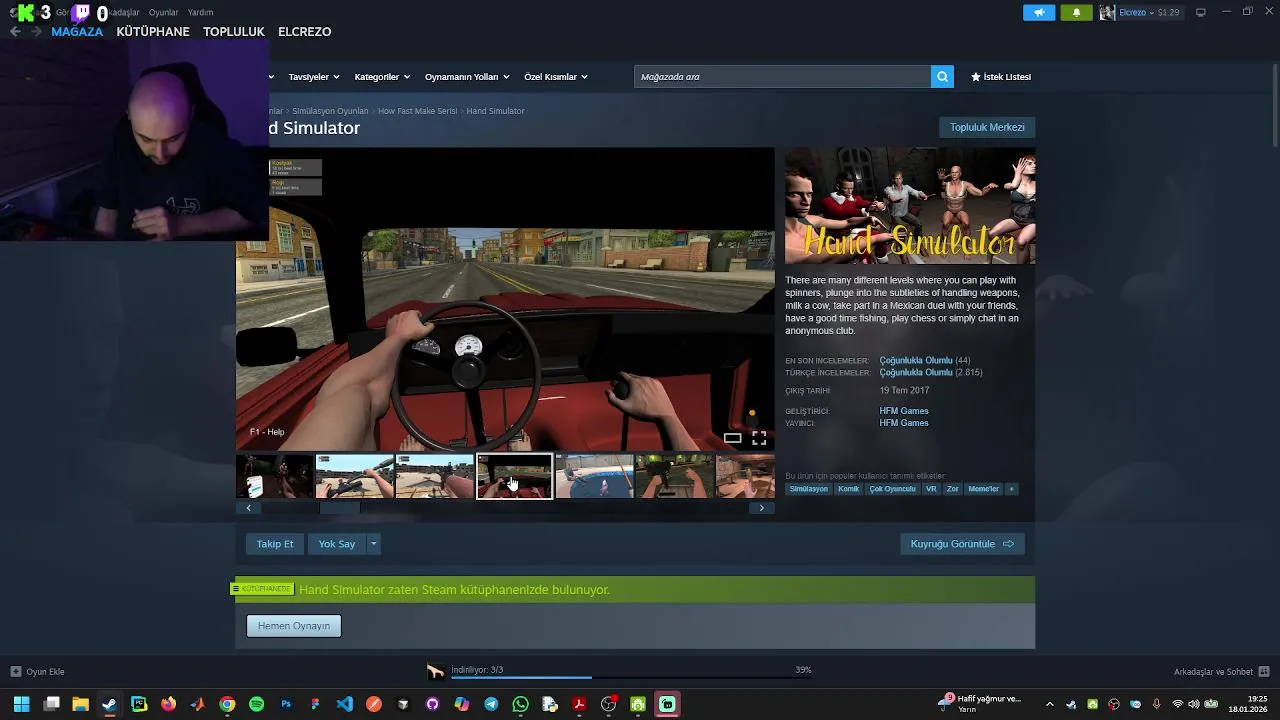This screenshot has width=1280, height=720.
Task: Click Kuyruğu Görüntüle button
Action: click(962, 544)
